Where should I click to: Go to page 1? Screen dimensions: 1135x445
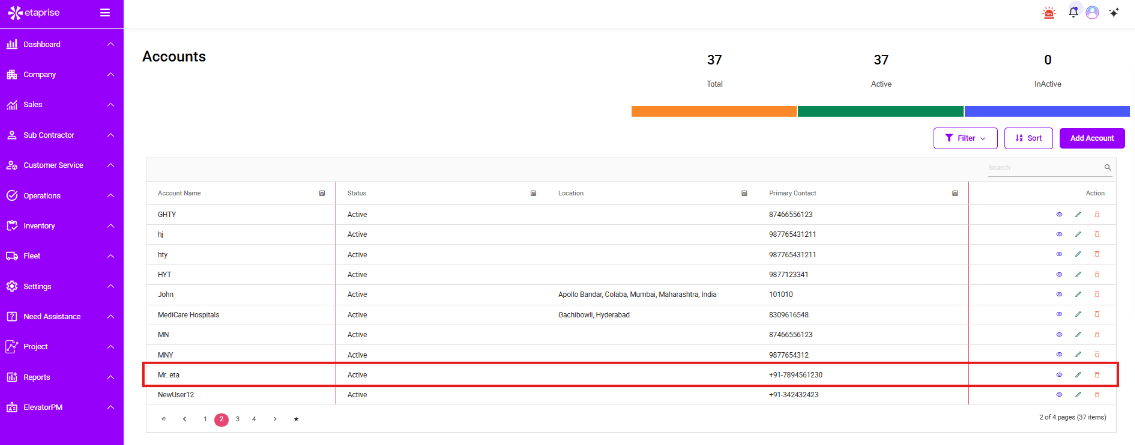(x=205, y=419)
